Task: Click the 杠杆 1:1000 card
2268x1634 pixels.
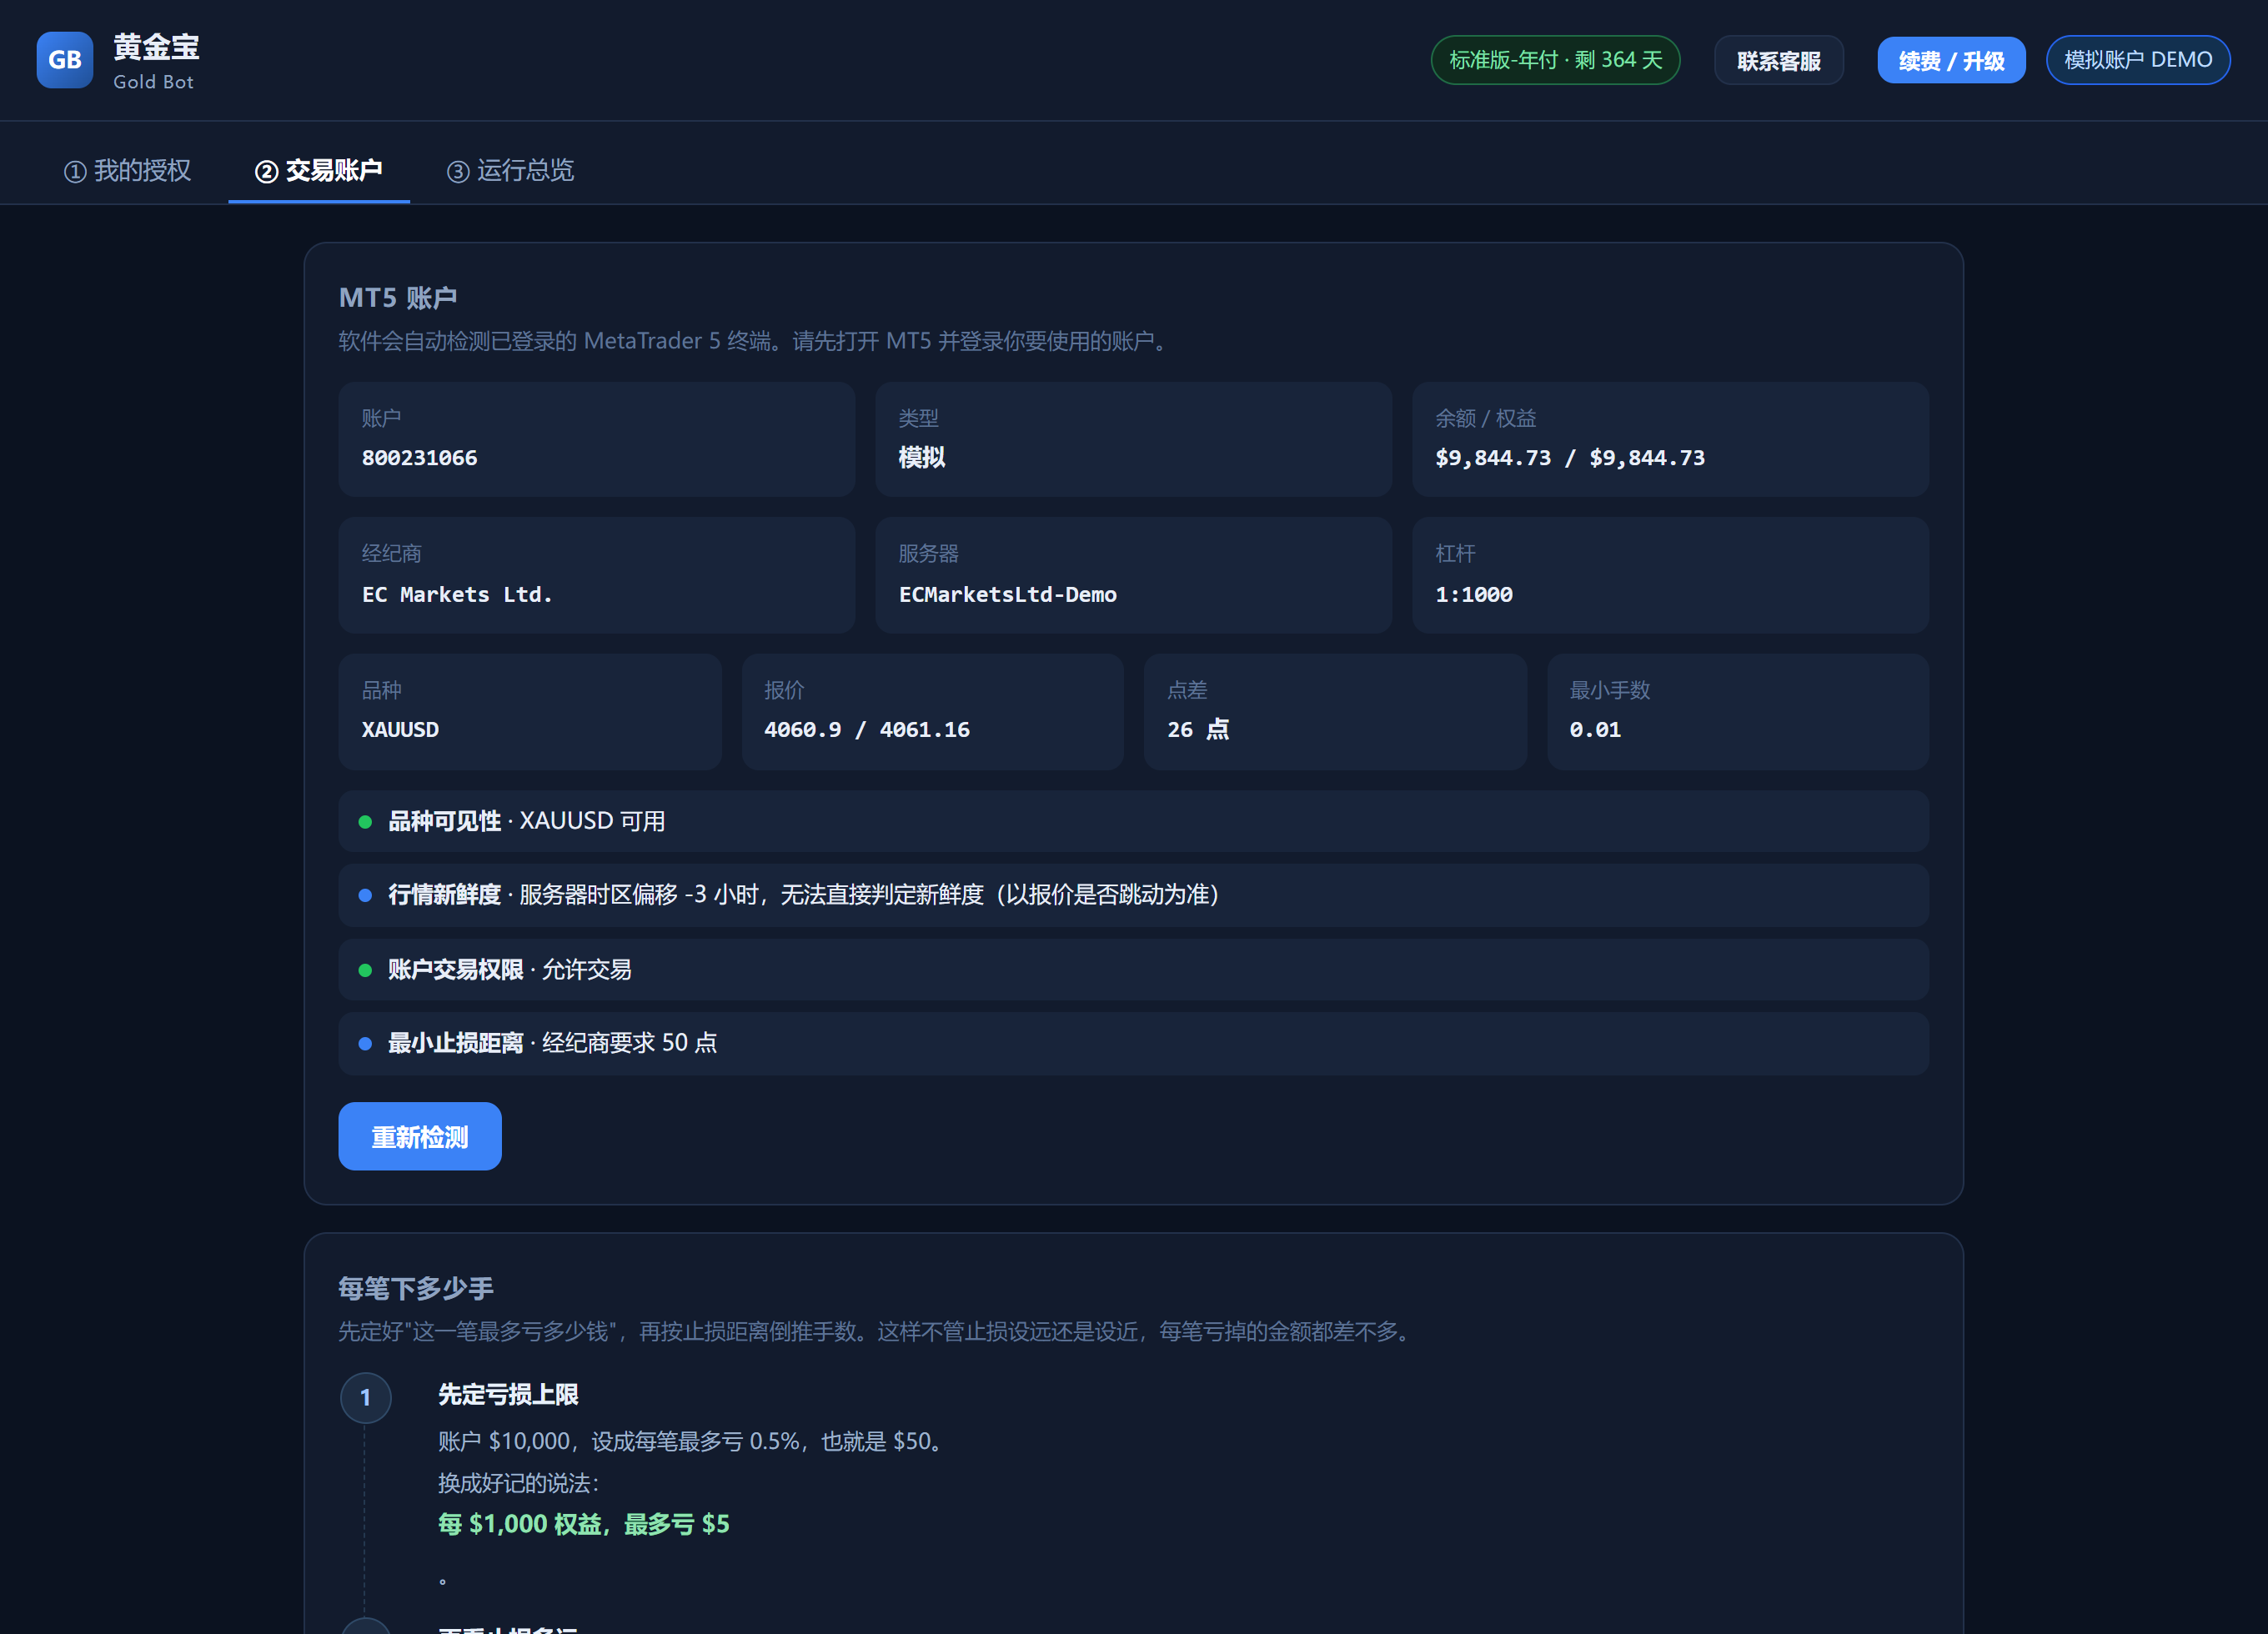Action: pyautogui.click(x=1670, y=575)
